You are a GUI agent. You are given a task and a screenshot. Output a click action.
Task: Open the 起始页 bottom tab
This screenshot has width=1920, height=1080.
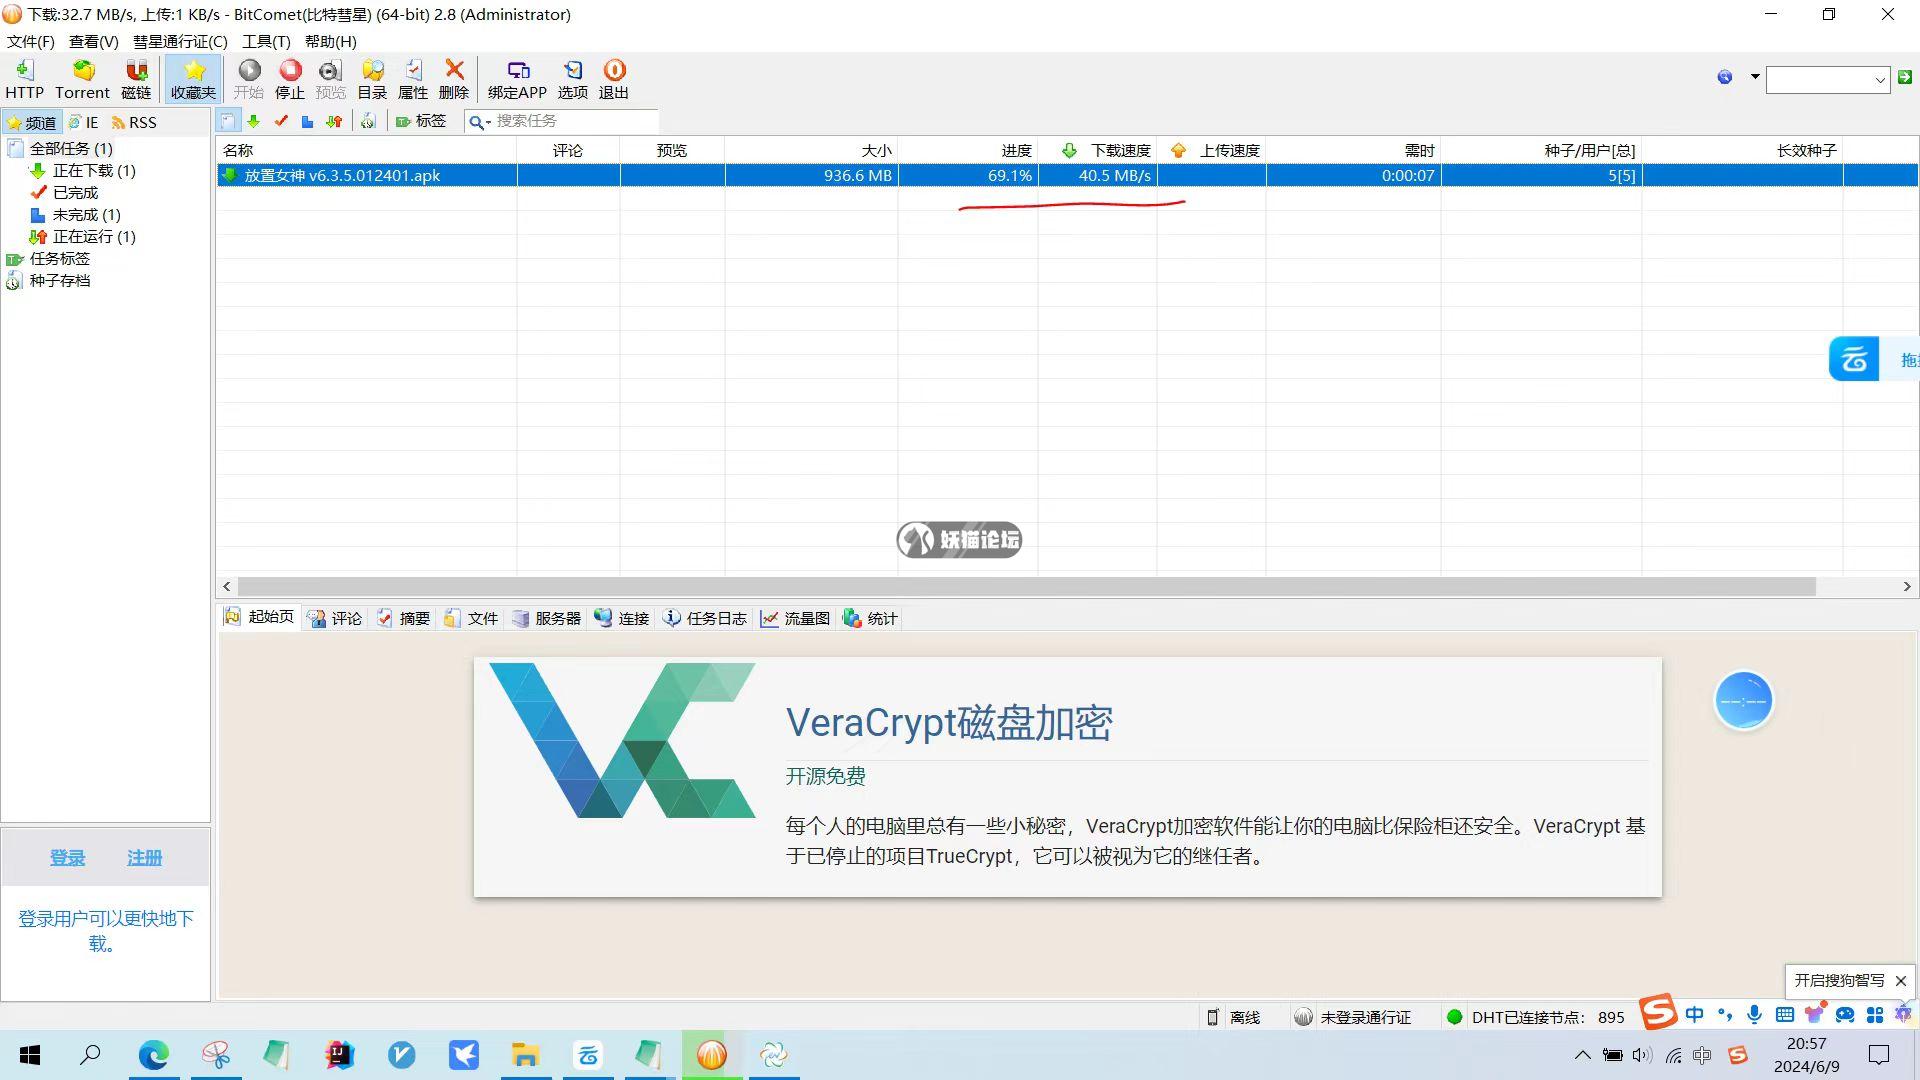click(x=260, y=617)
